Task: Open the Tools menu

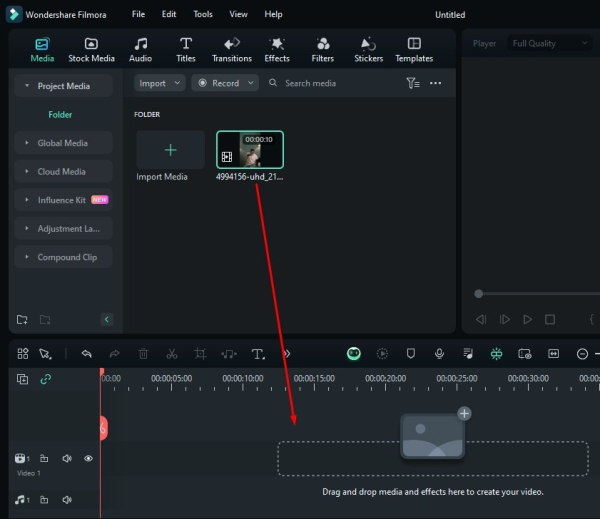Action: point(202,15)
